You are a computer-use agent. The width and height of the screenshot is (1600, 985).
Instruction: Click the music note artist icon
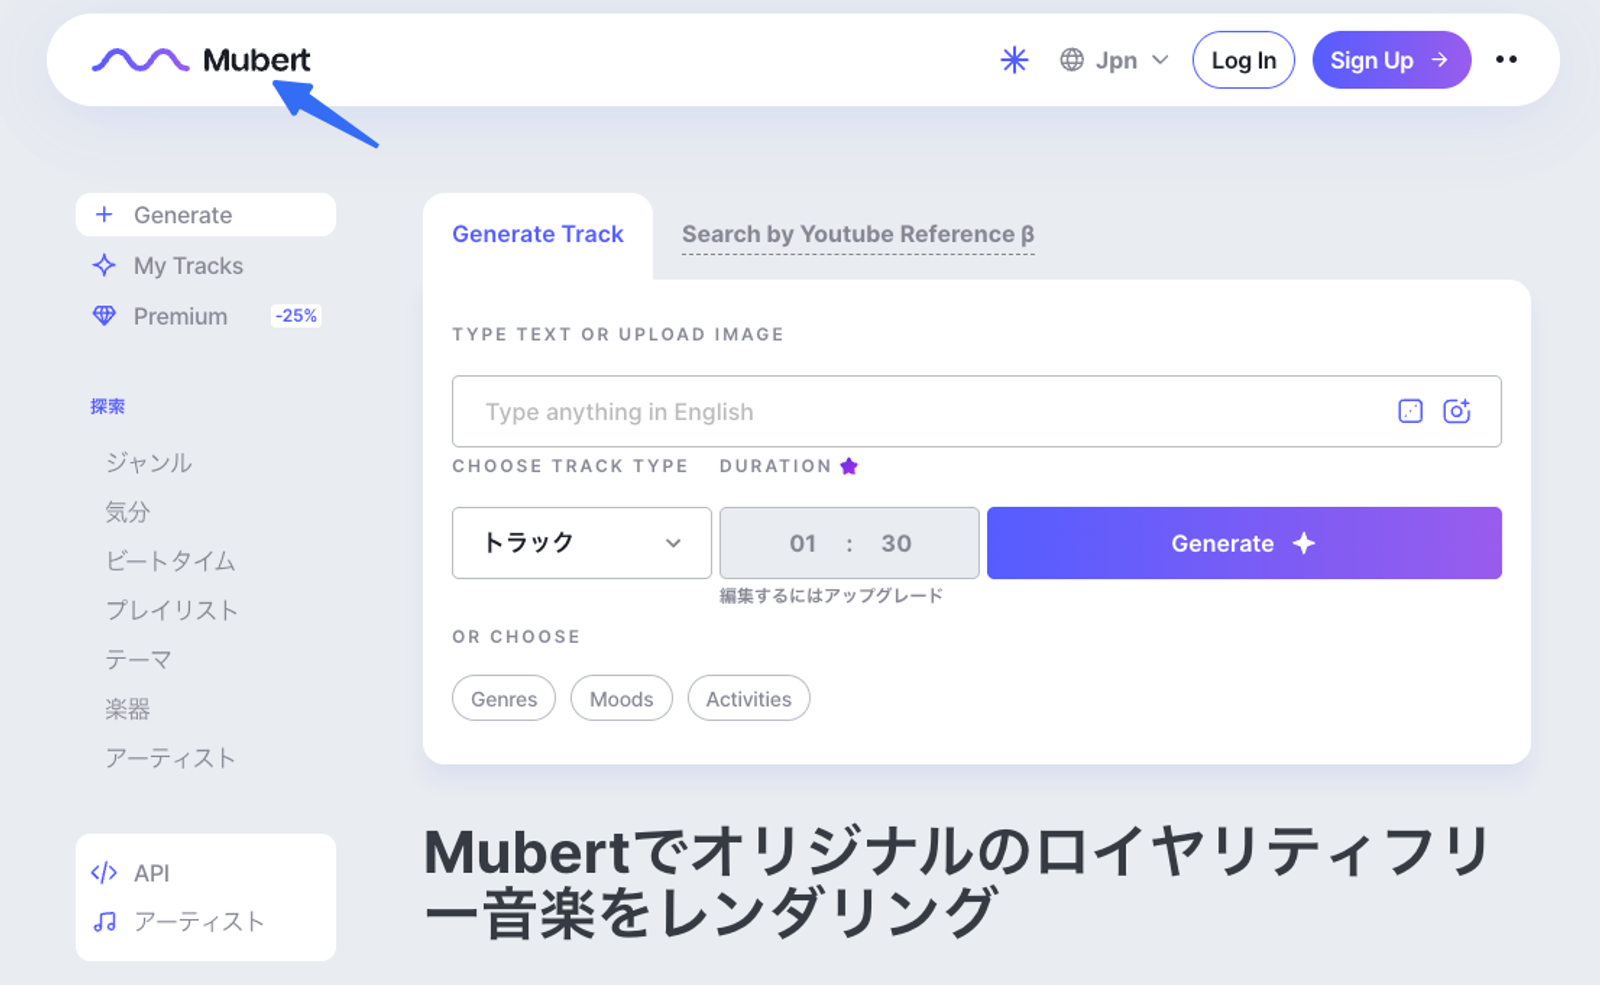pos(104,922)
